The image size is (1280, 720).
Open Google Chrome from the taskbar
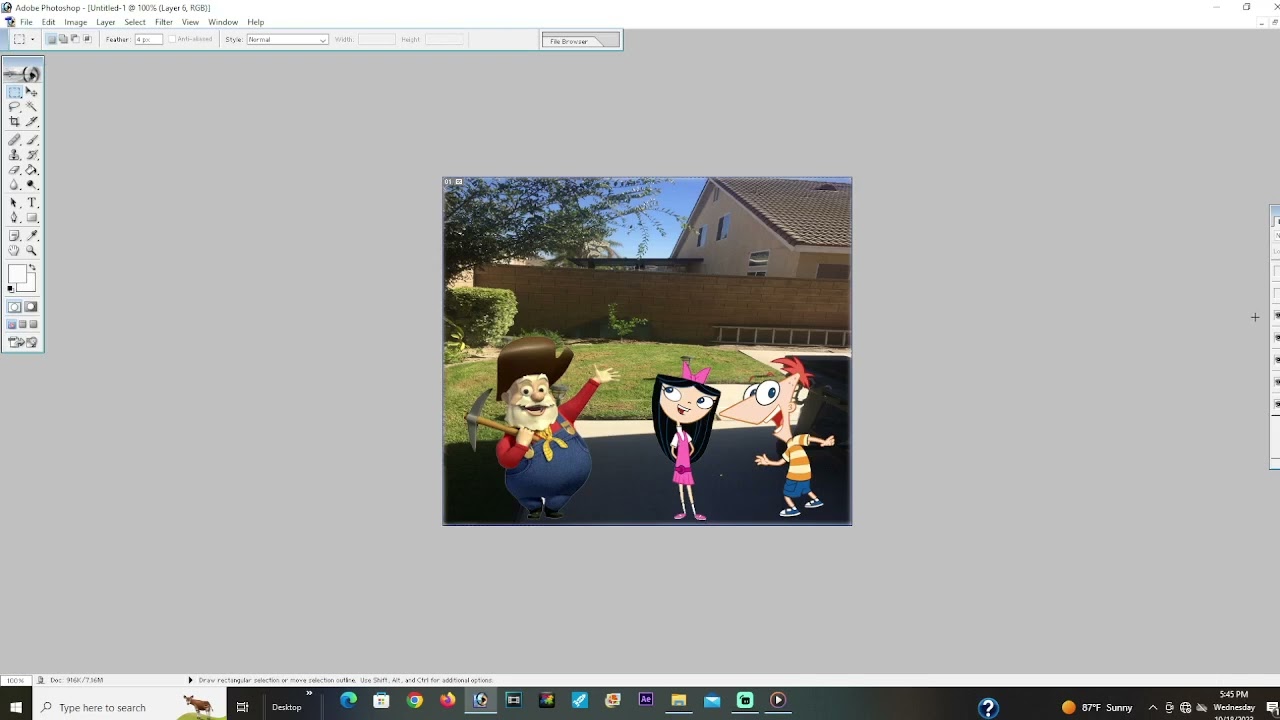tap(414, 701)
